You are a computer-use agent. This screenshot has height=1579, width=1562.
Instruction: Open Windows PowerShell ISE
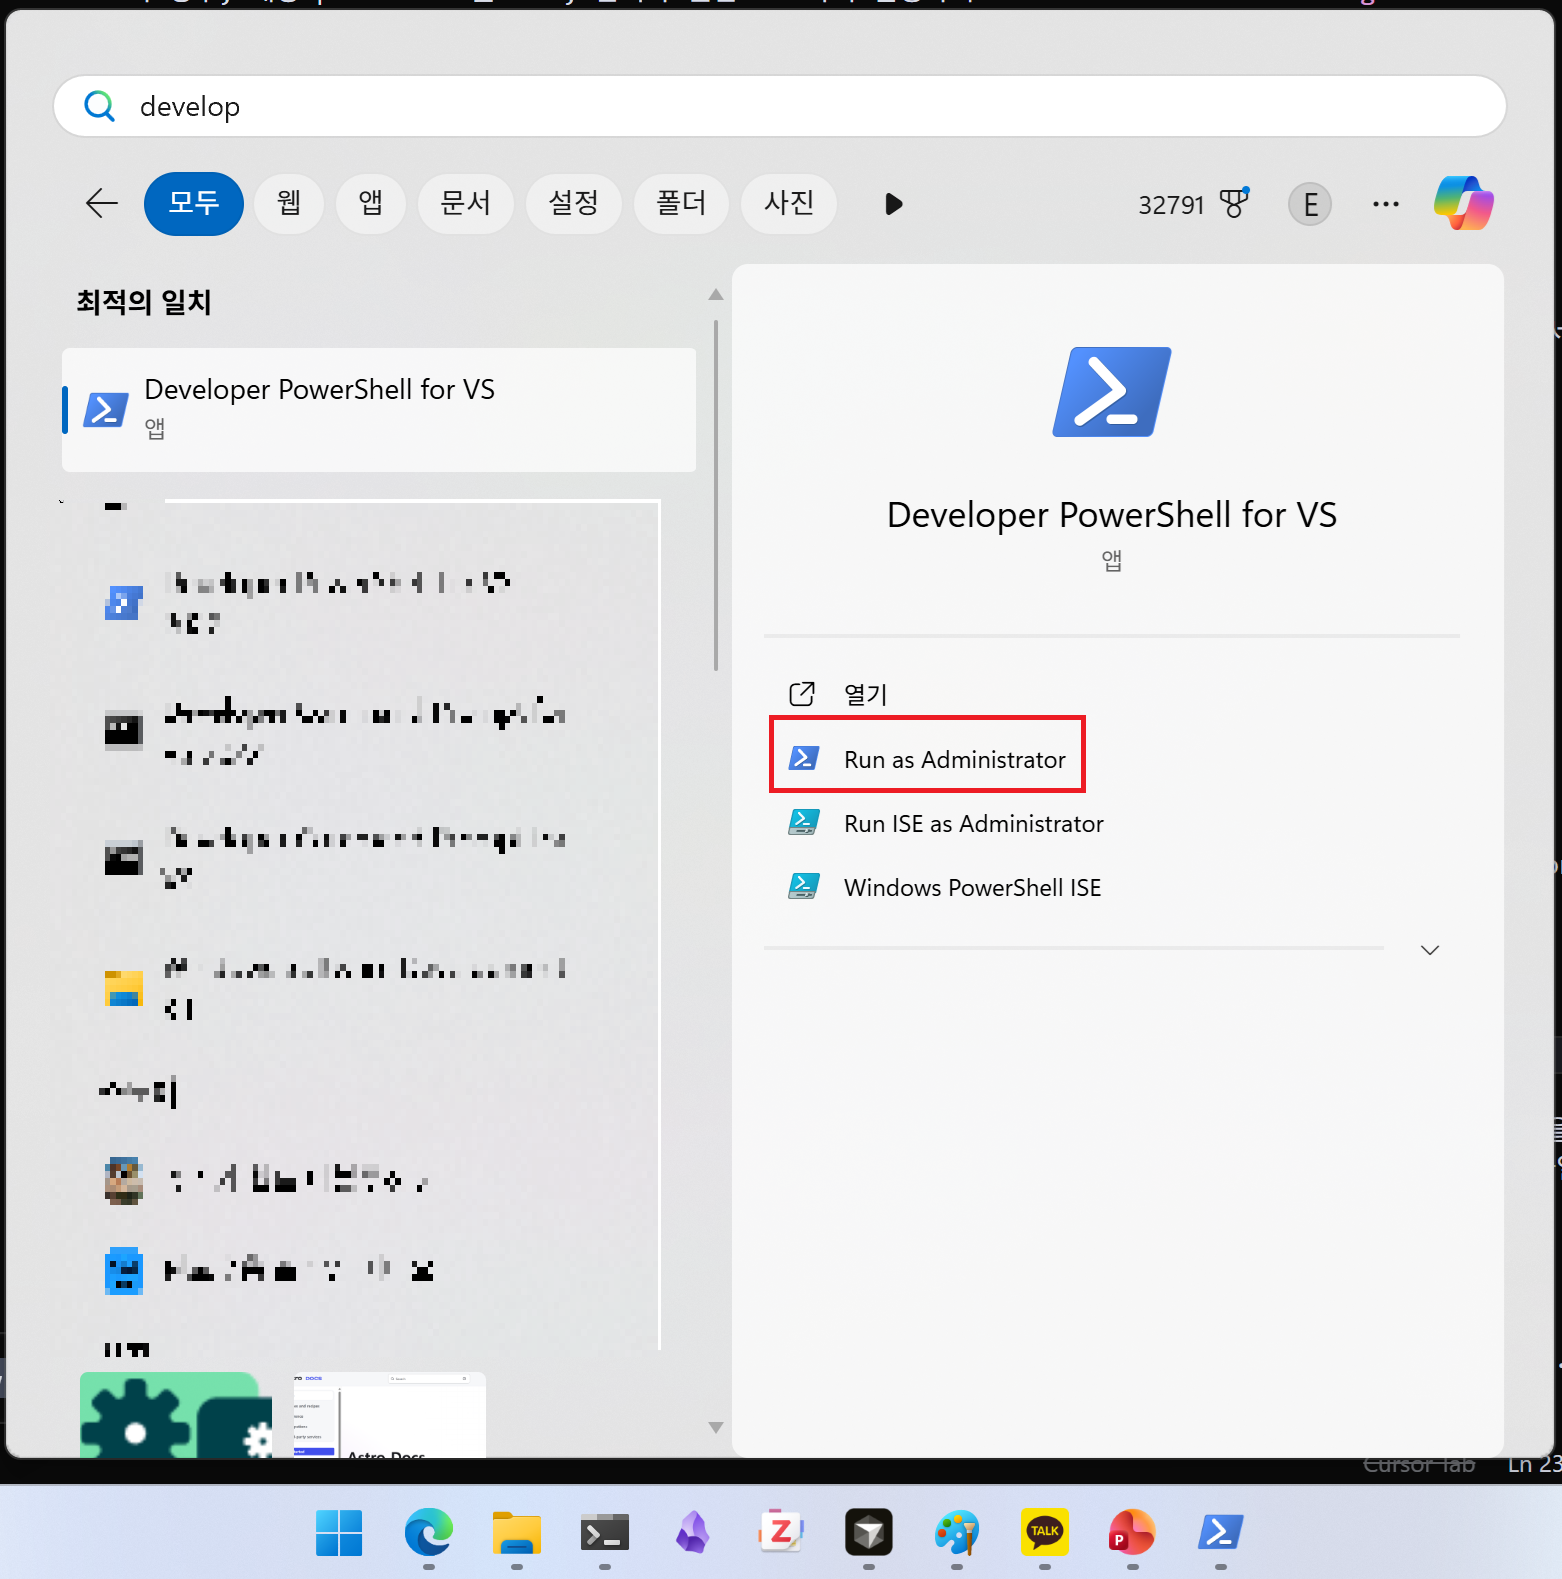coord(972,888)
